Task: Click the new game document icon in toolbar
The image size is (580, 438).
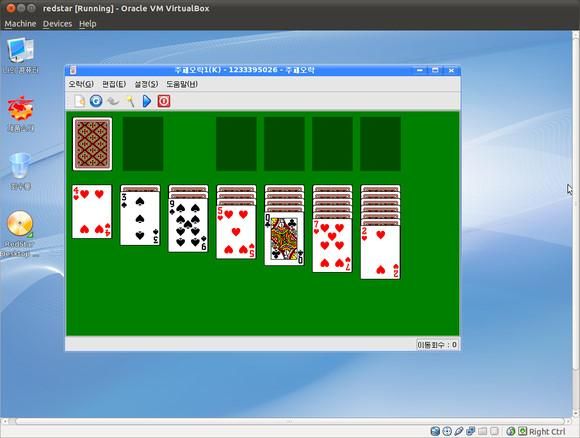Action: coord(80,101)
